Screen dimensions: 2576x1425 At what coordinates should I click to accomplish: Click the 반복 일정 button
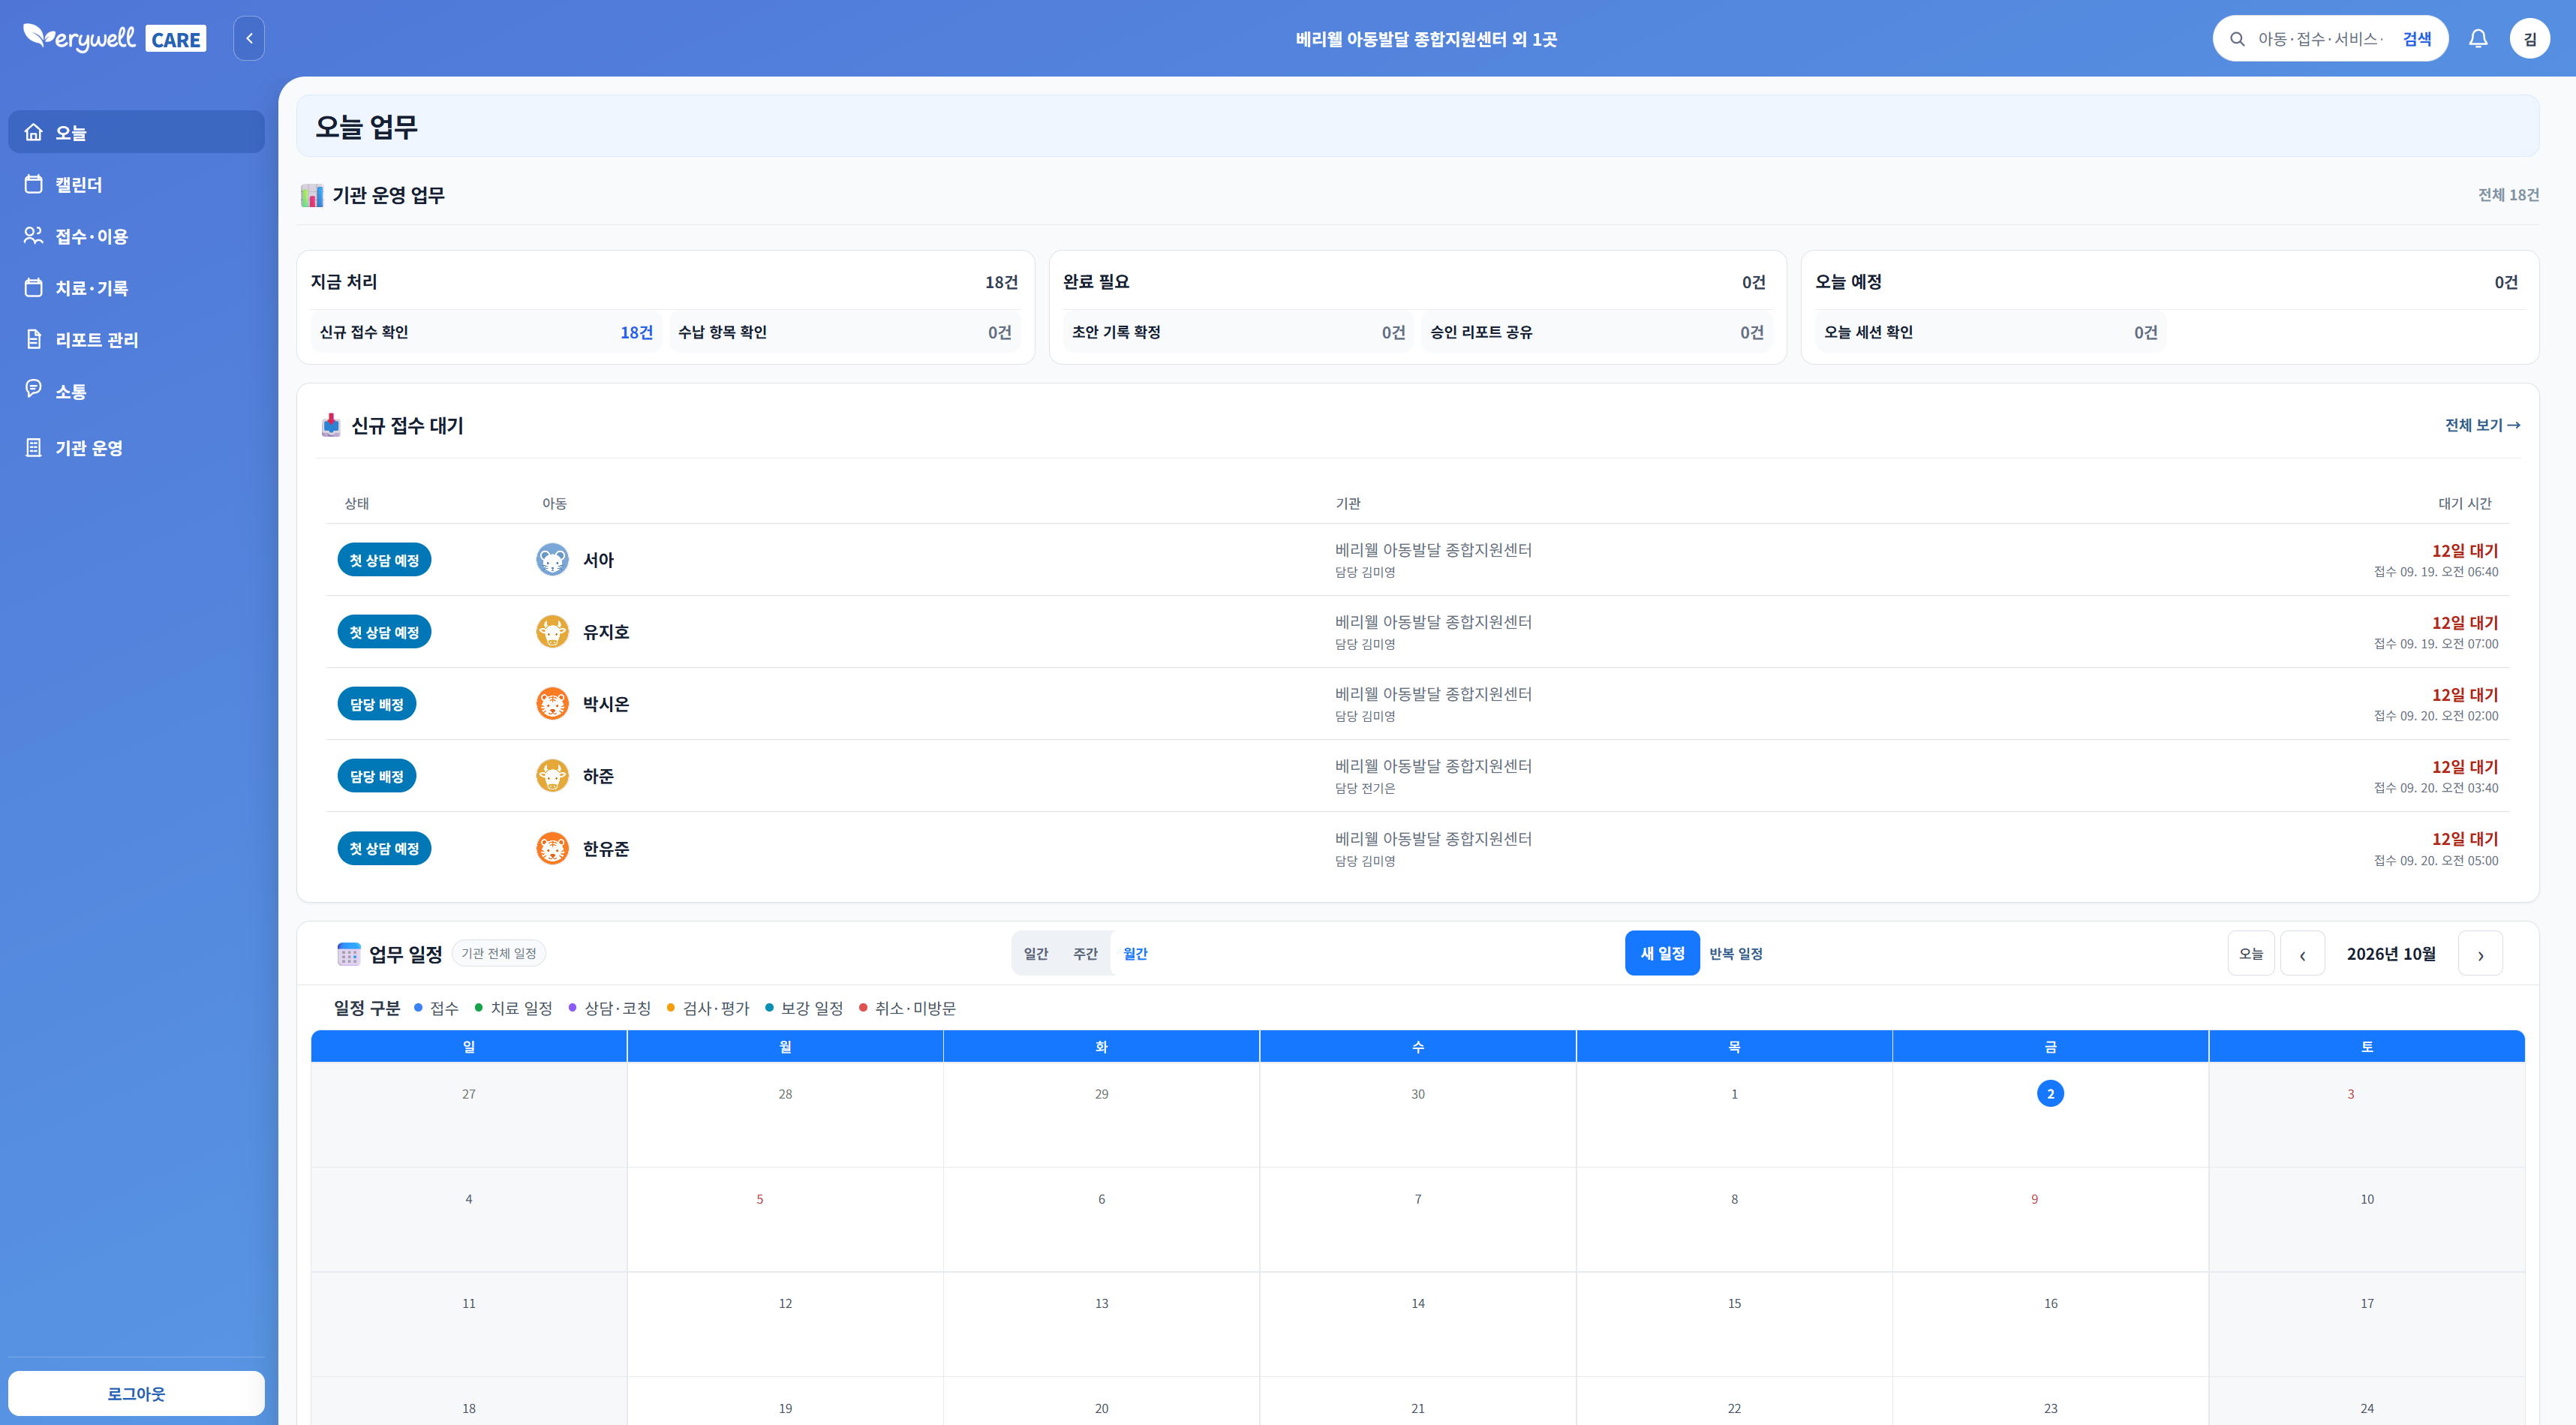(x=1736, y=954)
